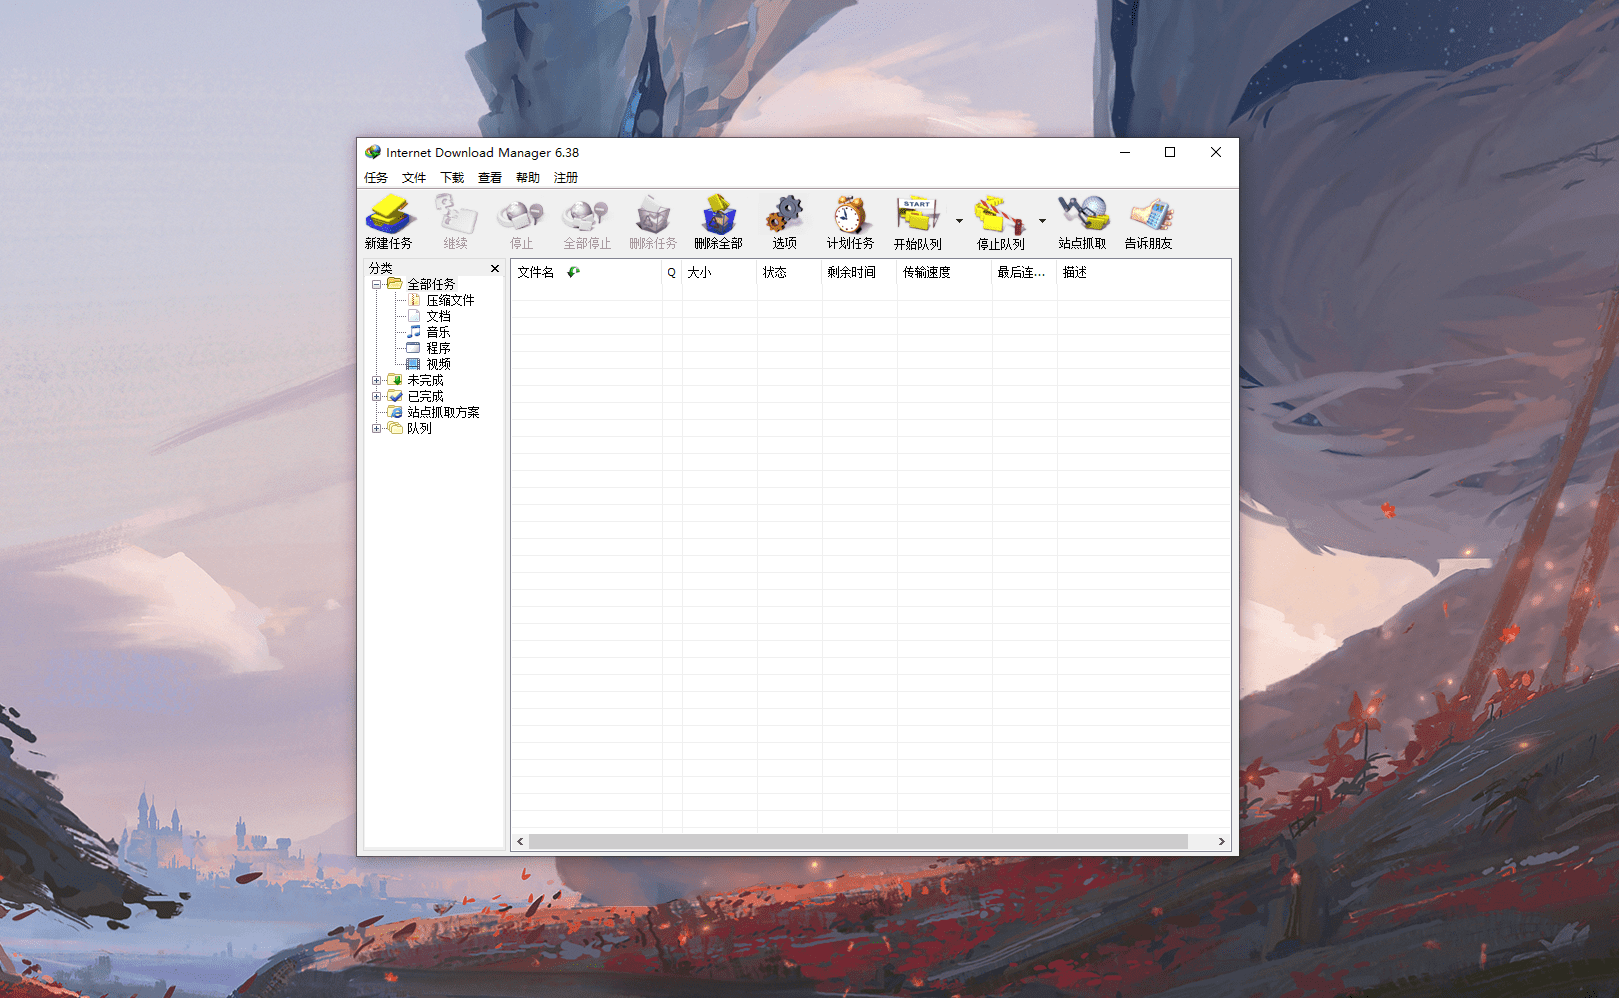Sort by 状态 column header

790,272
